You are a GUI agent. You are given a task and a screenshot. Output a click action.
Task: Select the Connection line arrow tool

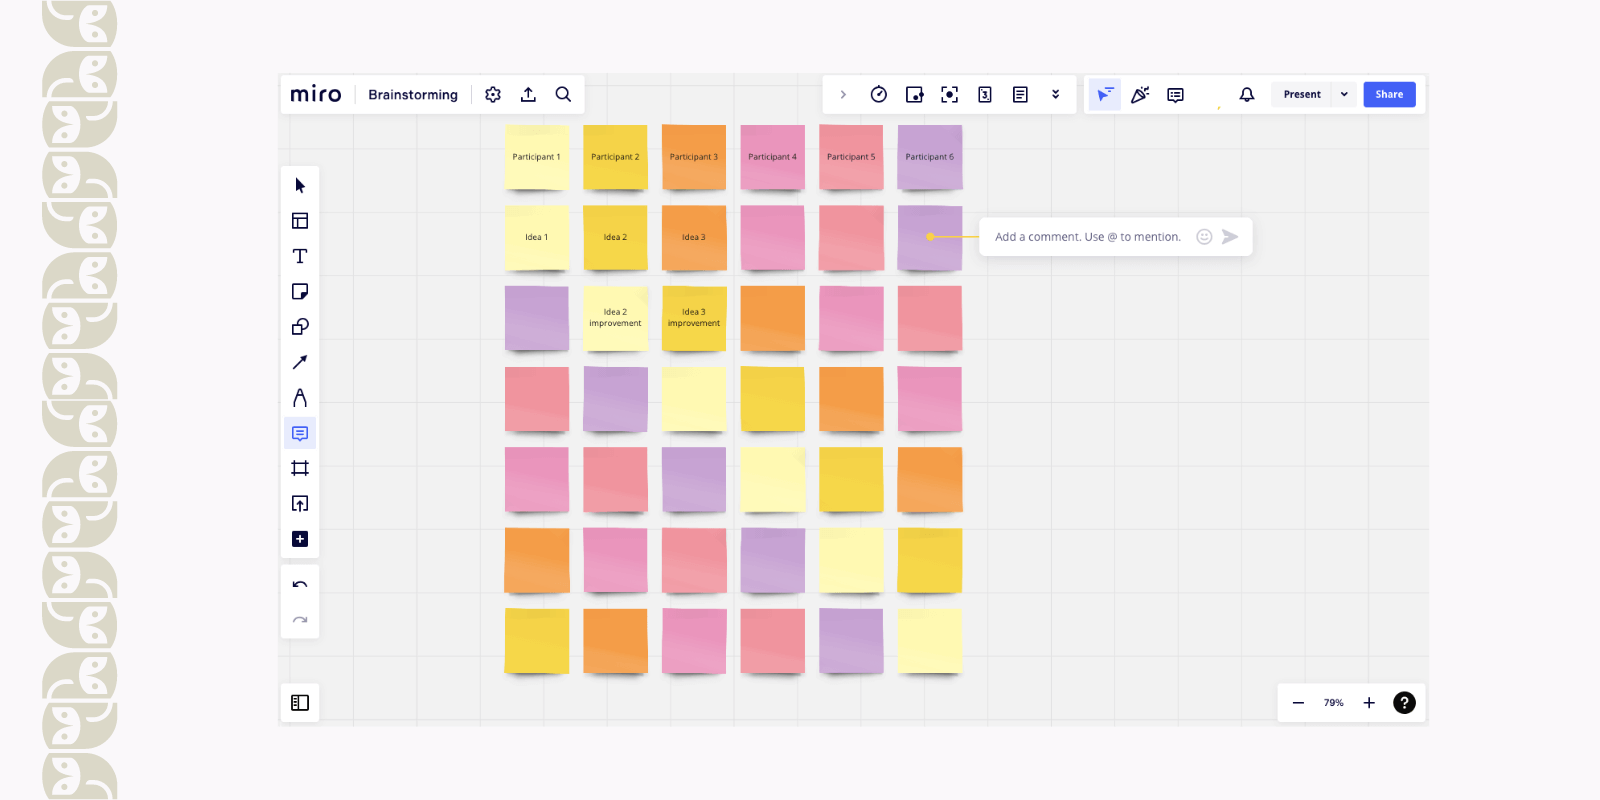[x=300, y=362]
